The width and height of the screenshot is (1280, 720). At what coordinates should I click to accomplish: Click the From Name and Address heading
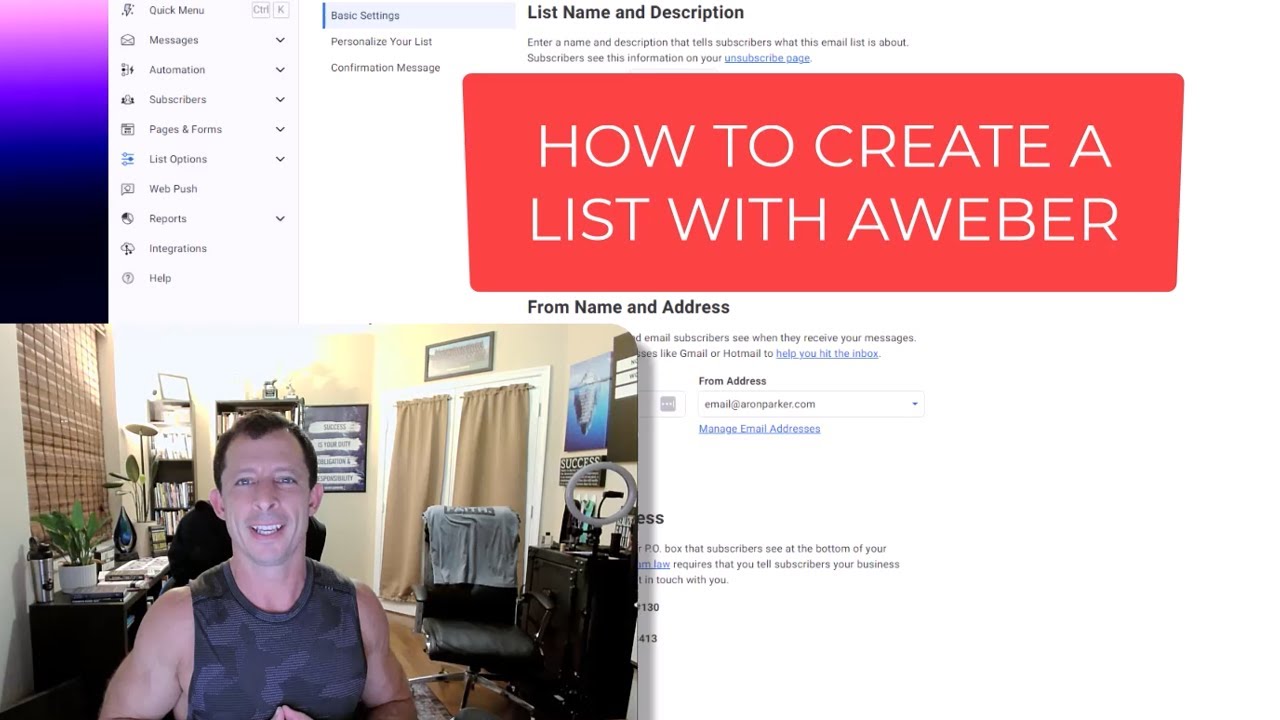pos(628,307)
